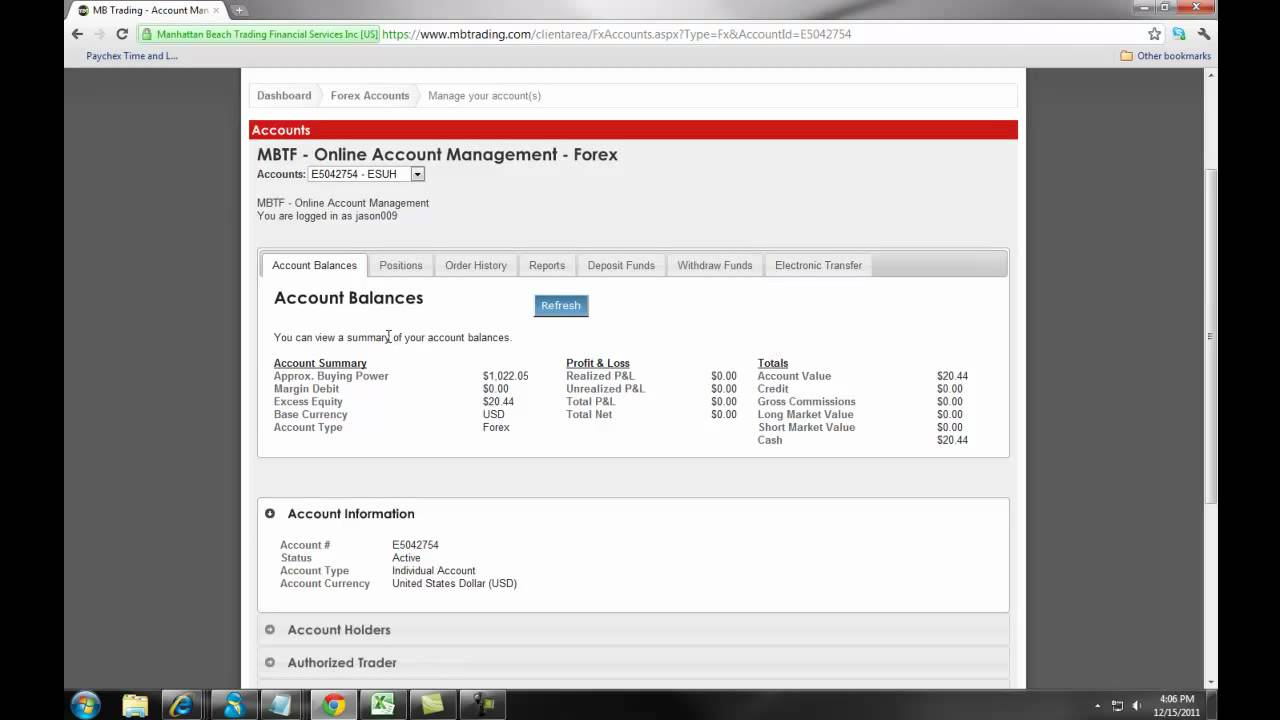The height and width of the screenshot is (720, 1280).
Task: Click the account number E5042754 under Account Information
Action: (415, 545)
